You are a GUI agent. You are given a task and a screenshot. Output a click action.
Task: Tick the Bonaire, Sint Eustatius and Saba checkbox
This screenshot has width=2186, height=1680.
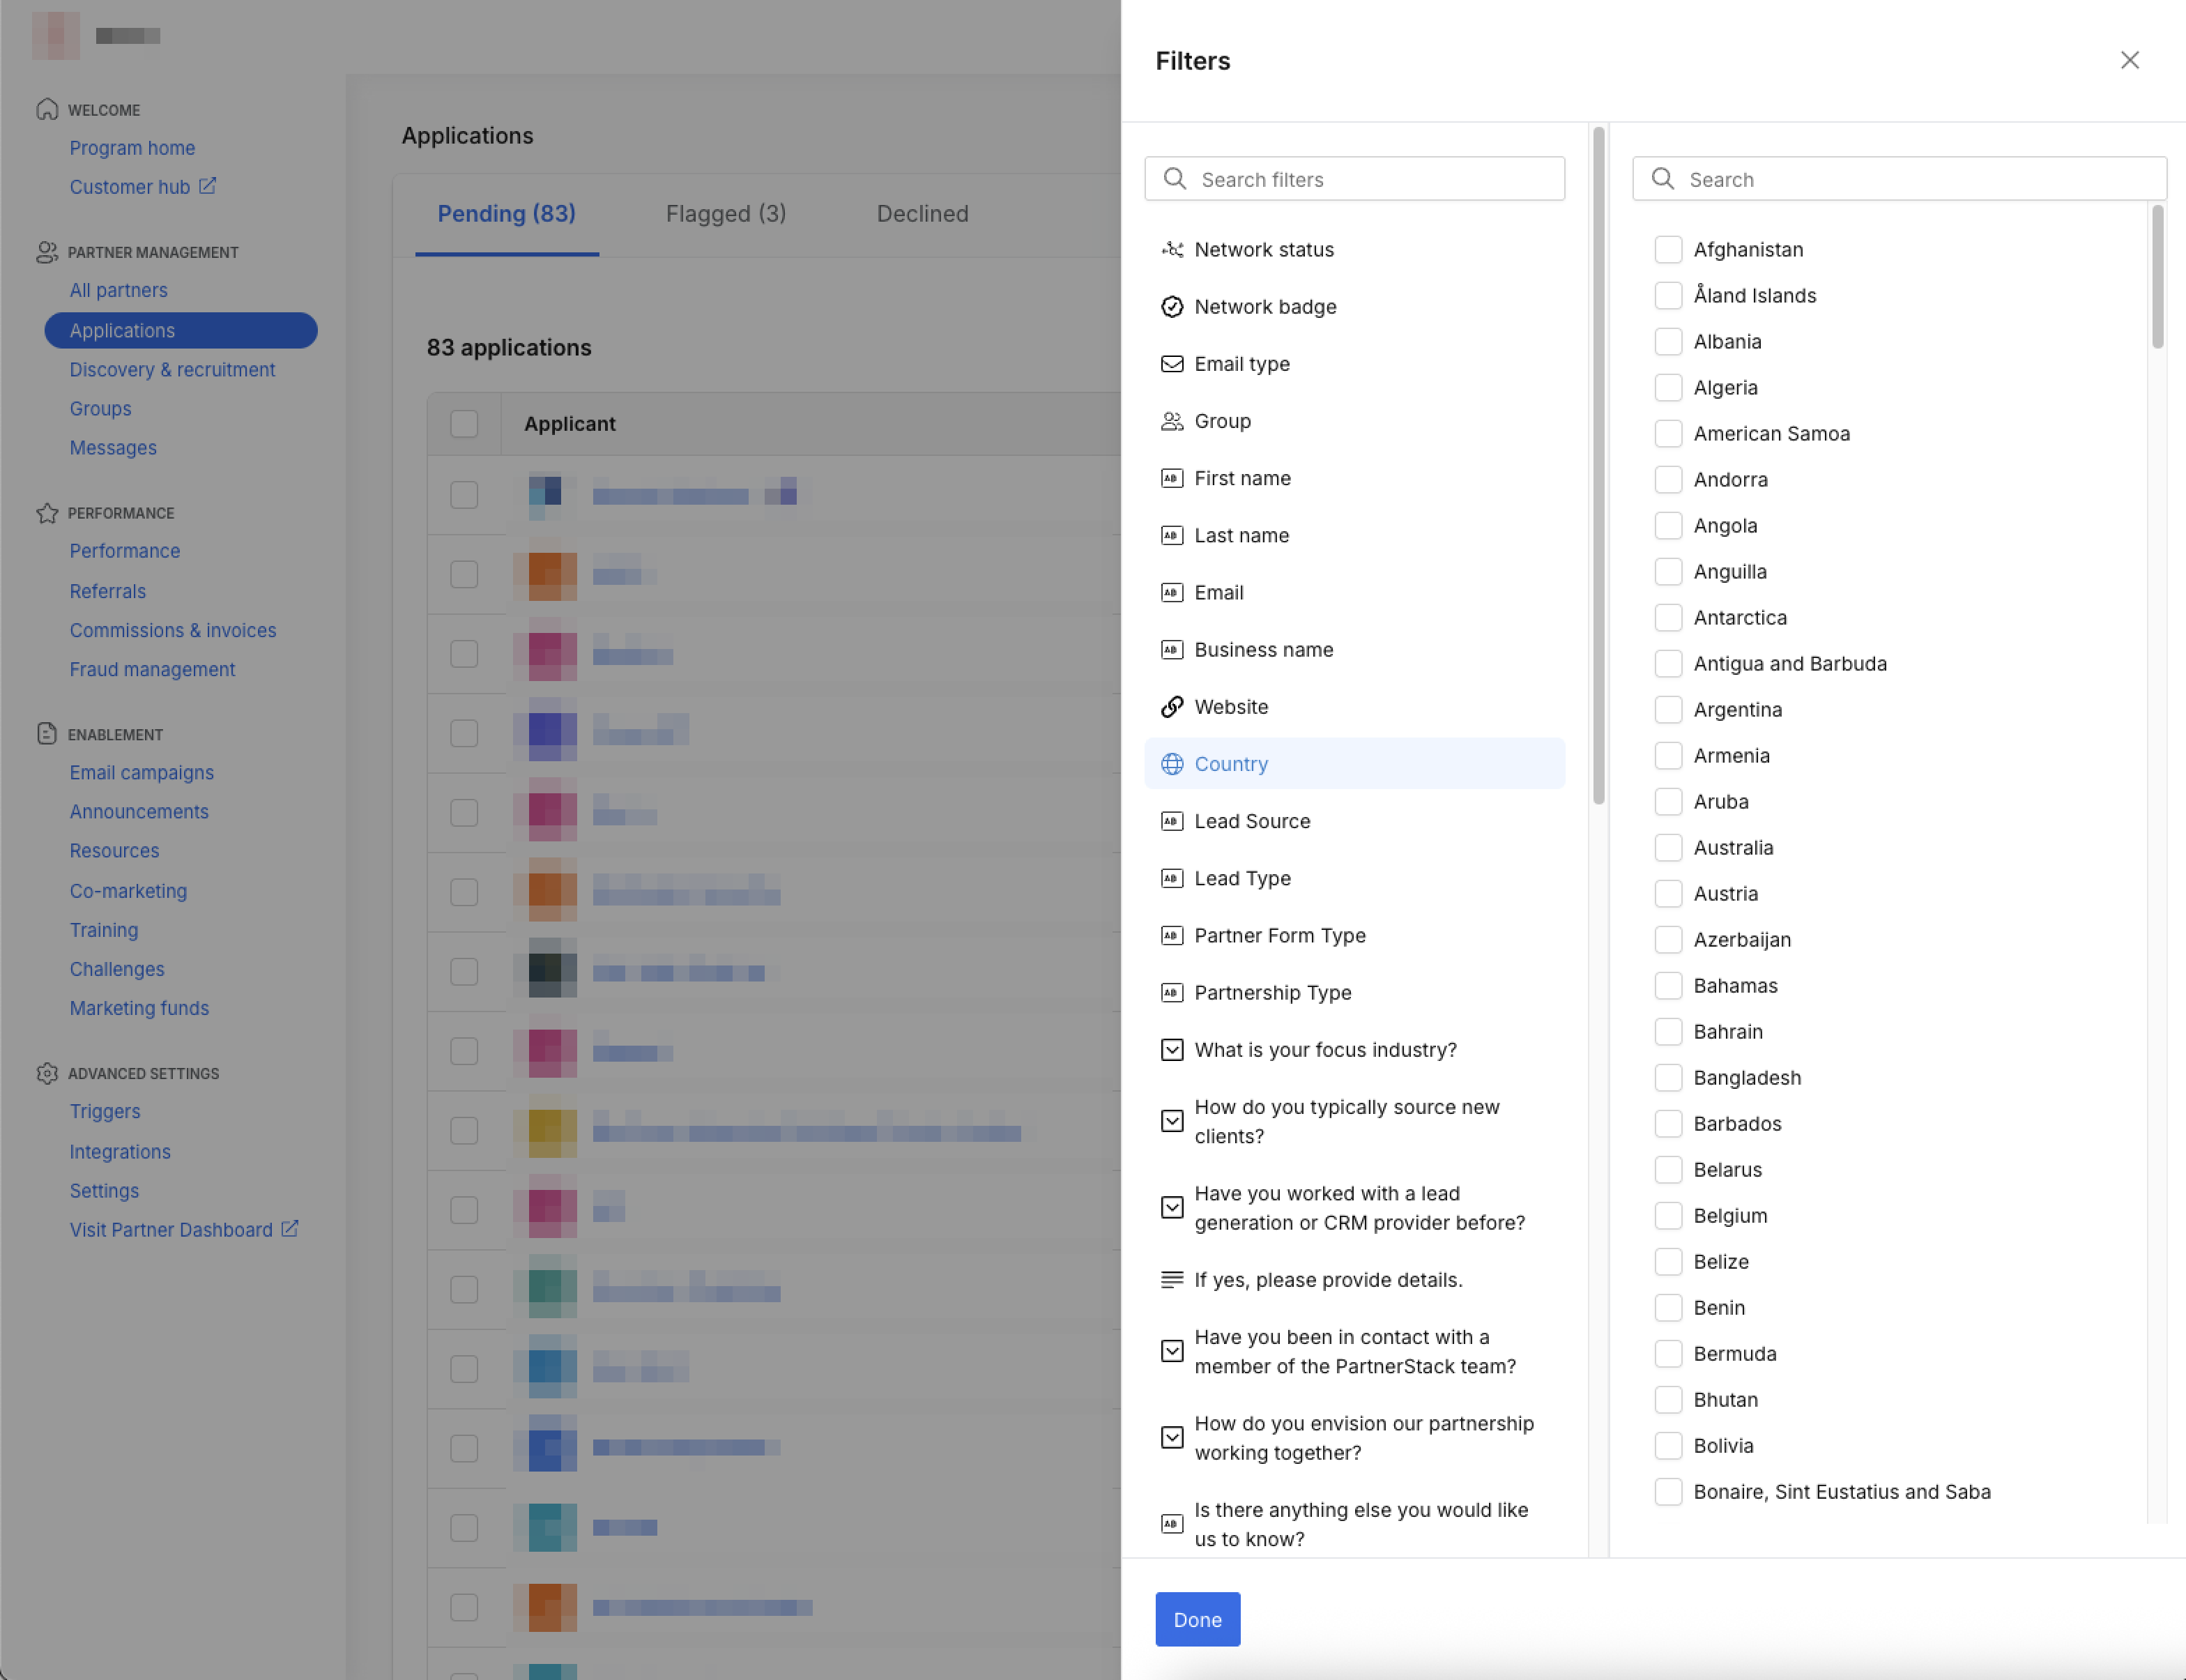1668,1491
